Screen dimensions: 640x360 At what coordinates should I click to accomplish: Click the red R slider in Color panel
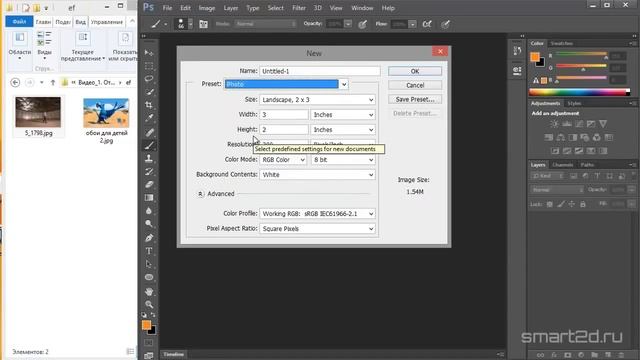tap(582, 54)
